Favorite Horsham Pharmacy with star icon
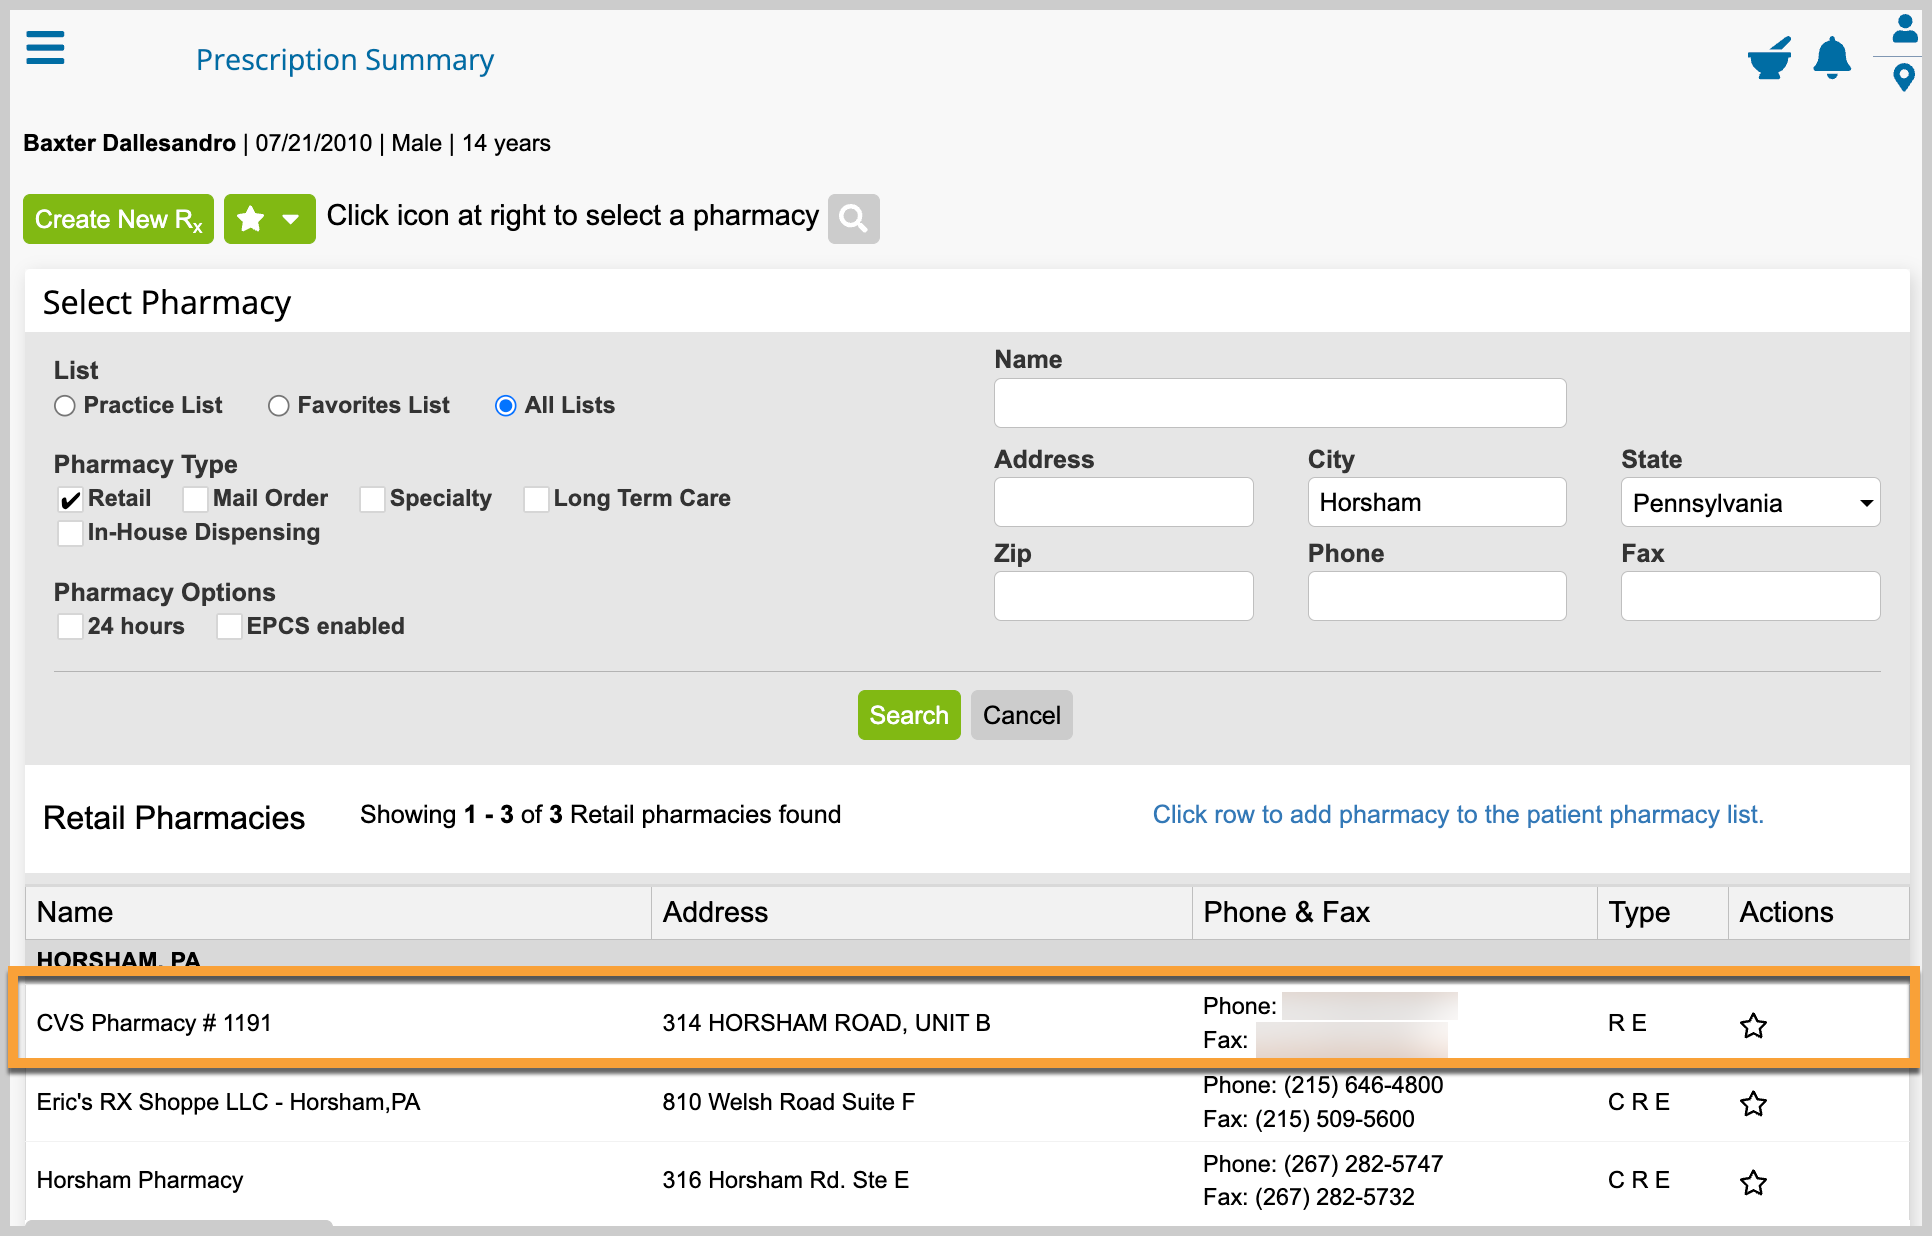 point(1753,1182)
